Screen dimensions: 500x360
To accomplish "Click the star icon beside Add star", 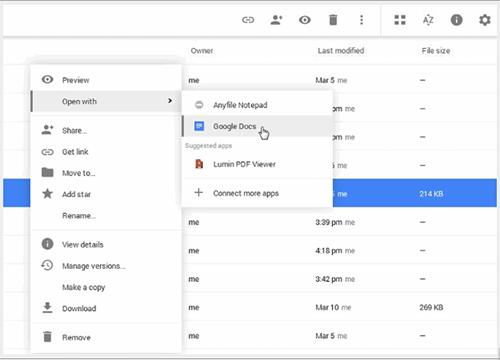I will point(47,193).
